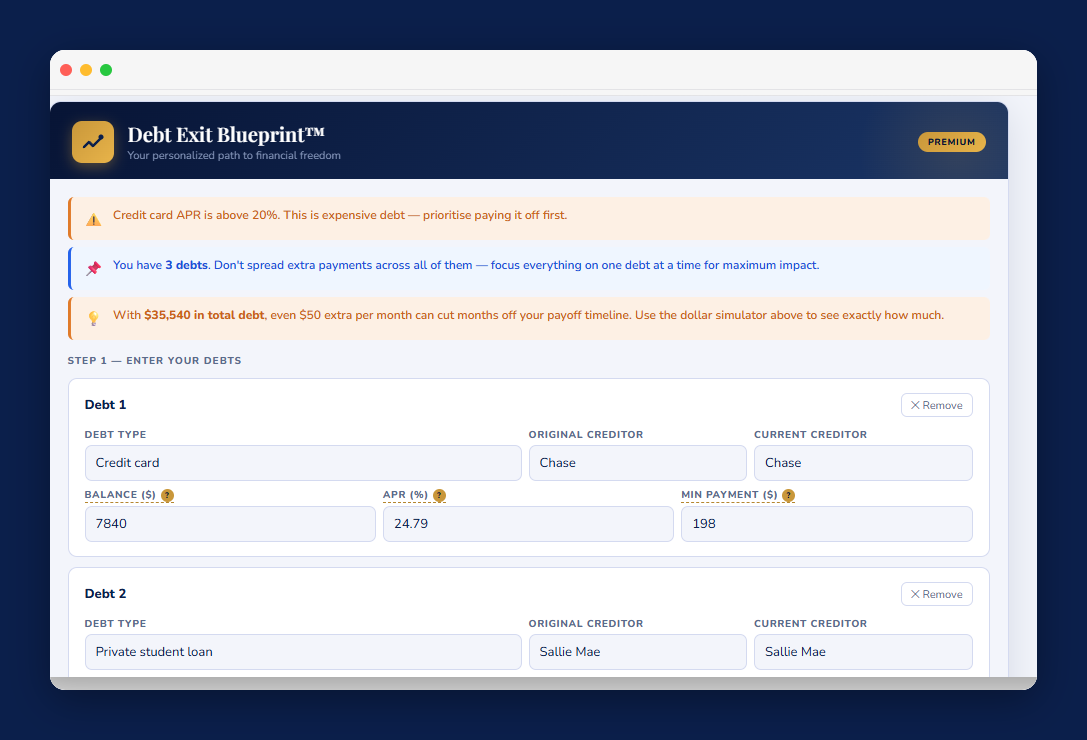
Task: Click the Debt Exit Blueprint chart icon
Action: coord(92,141)
